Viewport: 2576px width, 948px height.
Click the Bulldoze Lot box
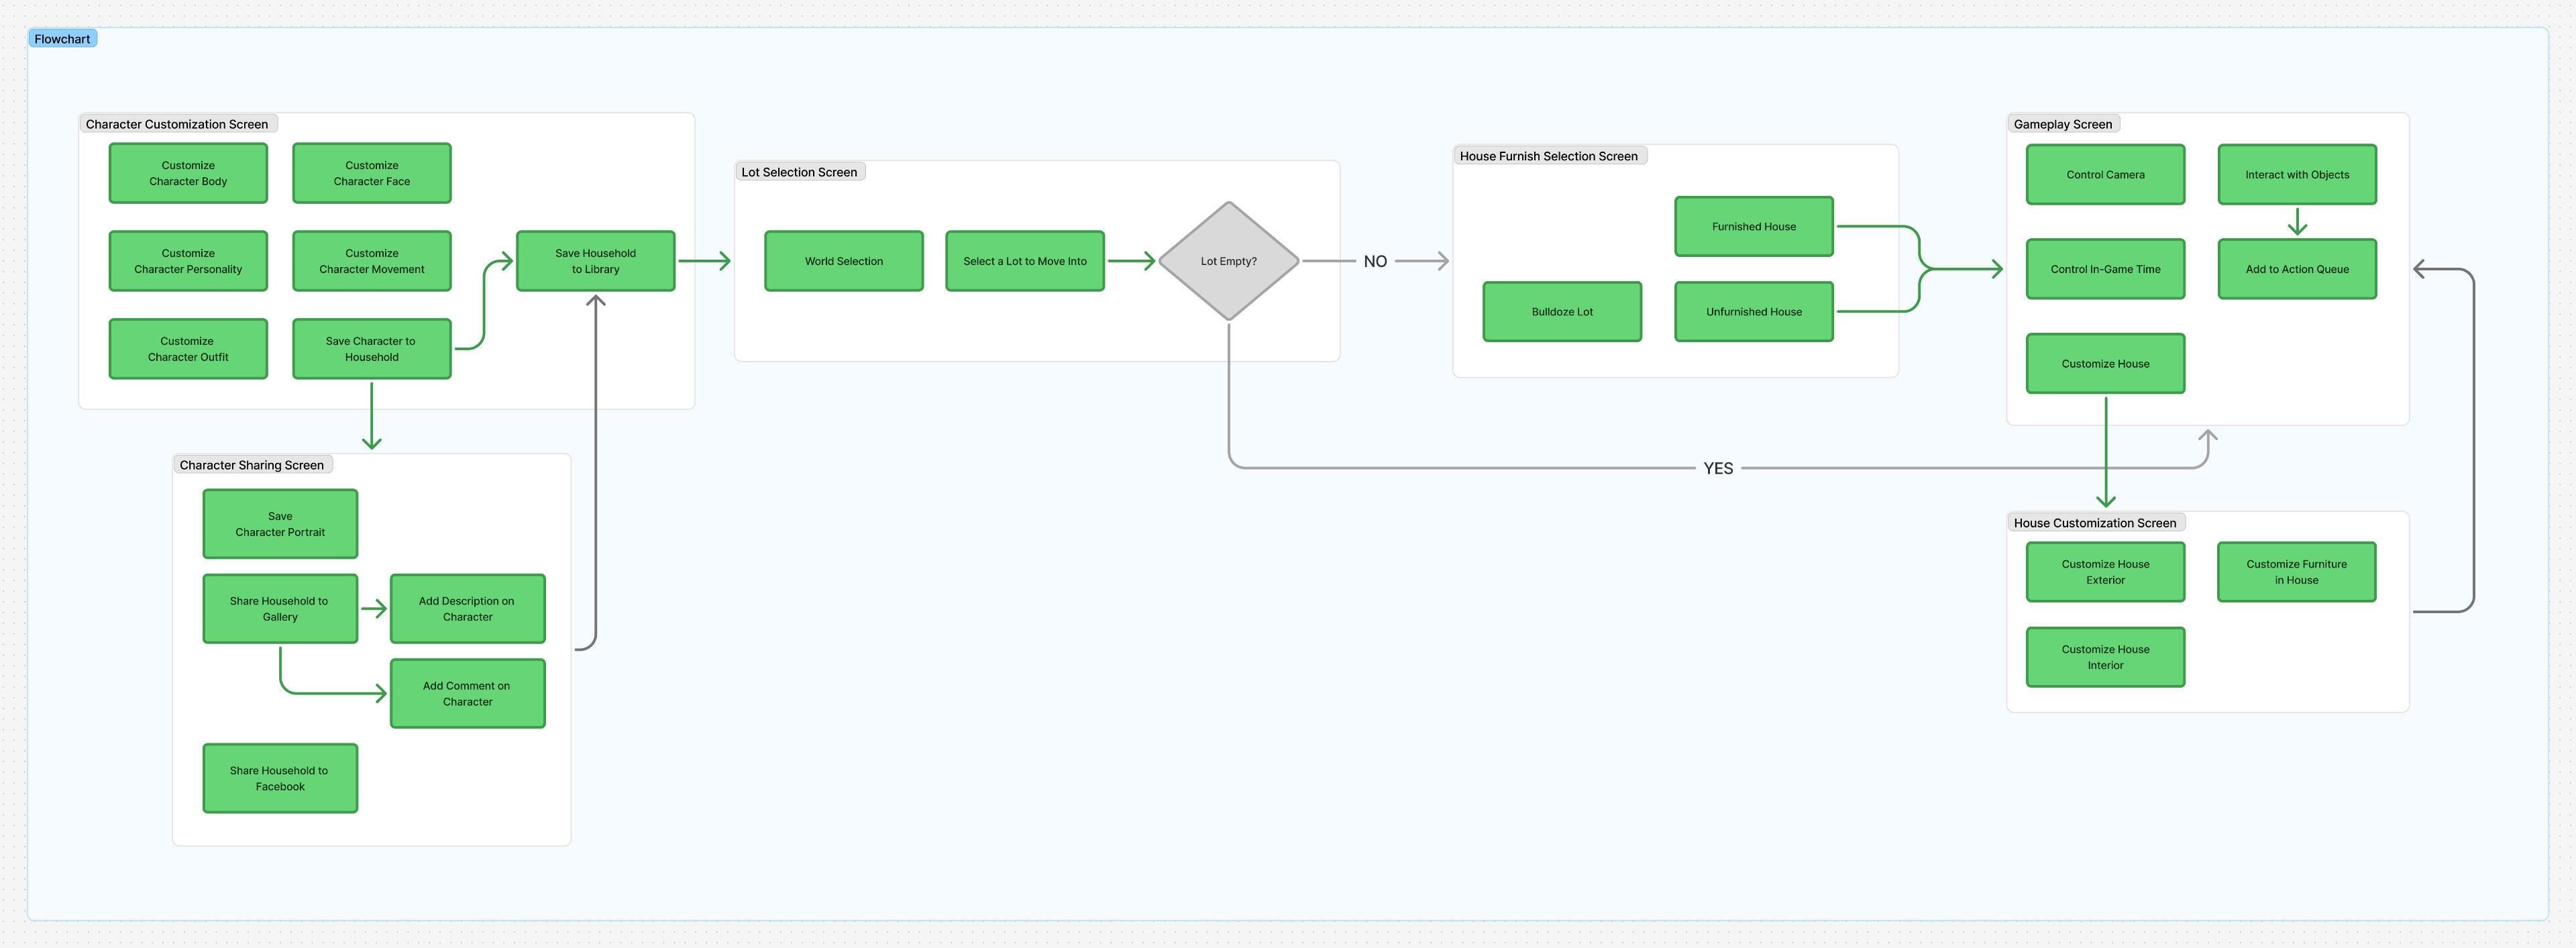tap(1561, 312)
